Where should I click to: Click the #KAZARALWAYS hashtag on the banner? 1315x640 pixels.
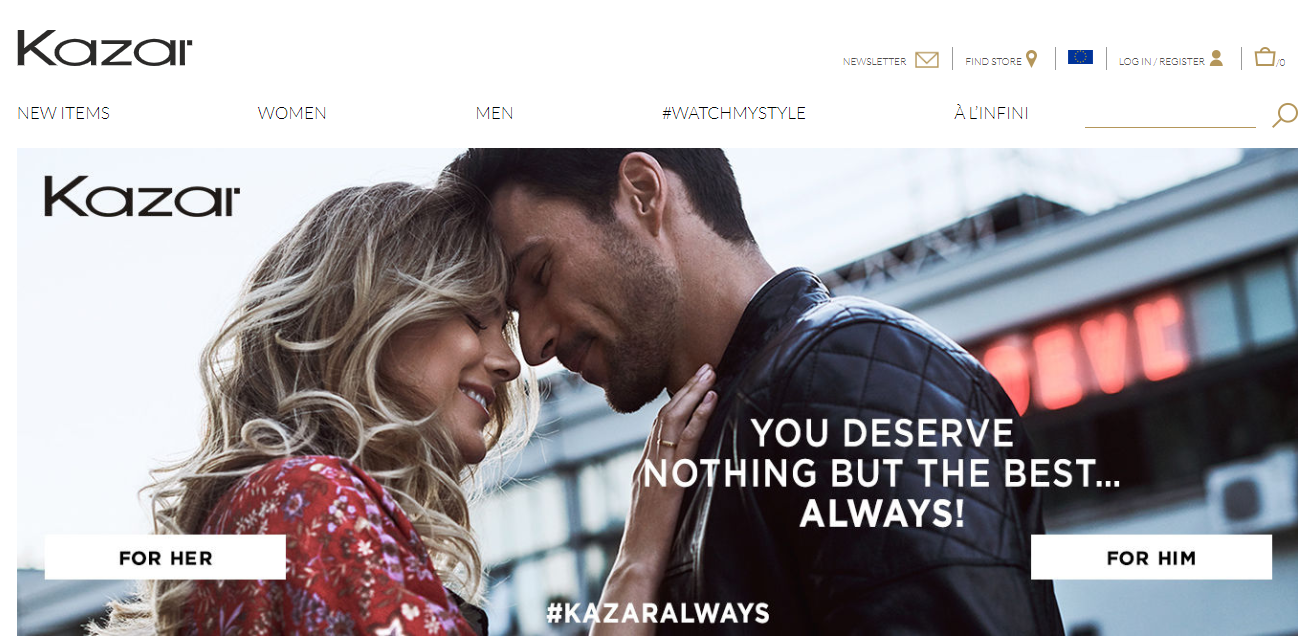(x=657, y=613)
